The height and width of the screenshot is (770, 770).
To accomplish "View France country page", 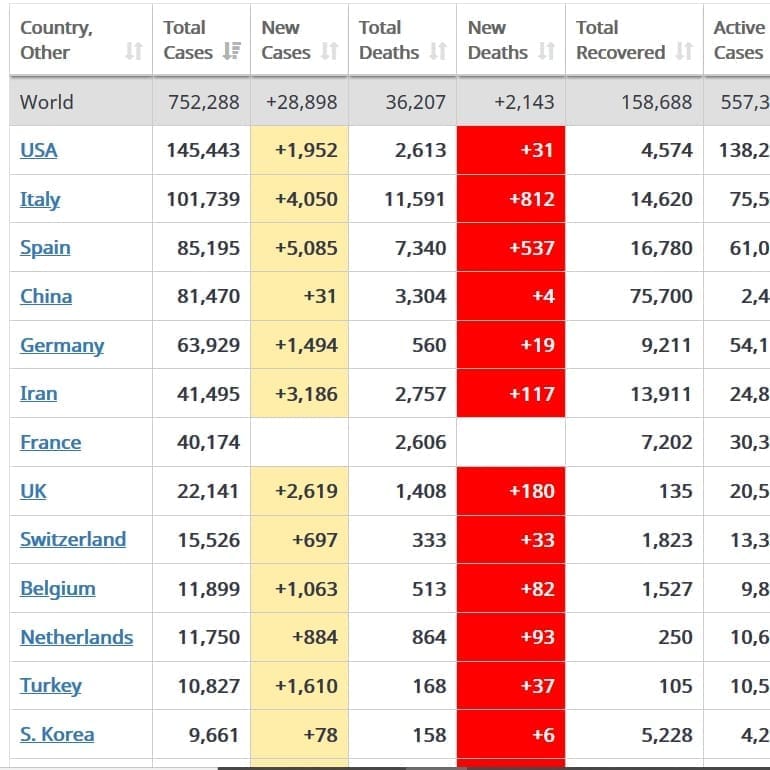I will coord(51,442).
